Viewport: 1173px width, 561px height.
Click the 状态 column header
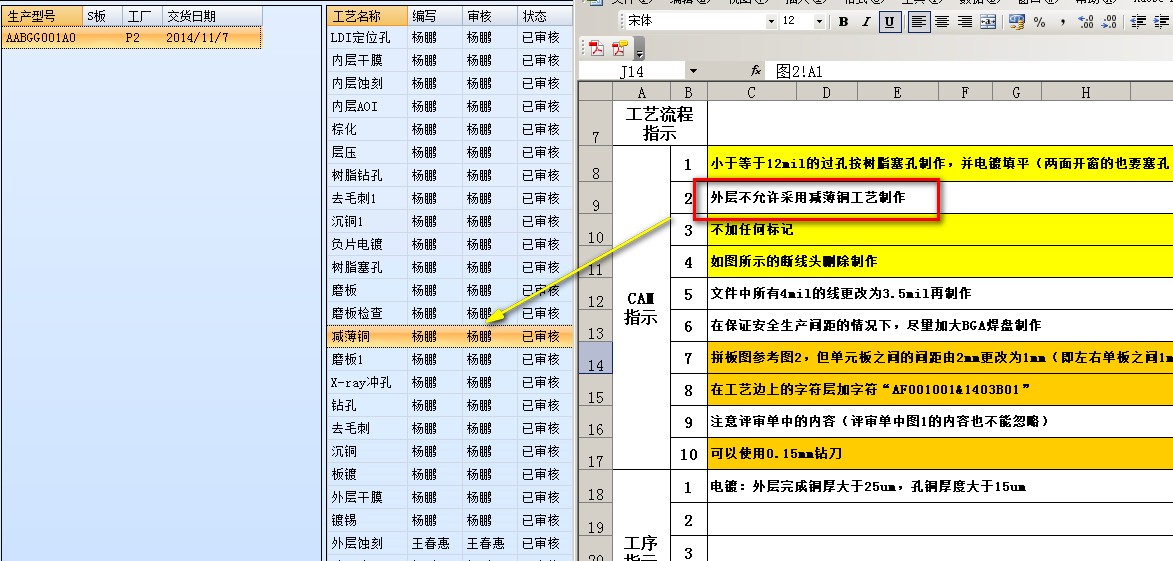tap(545, 16)
